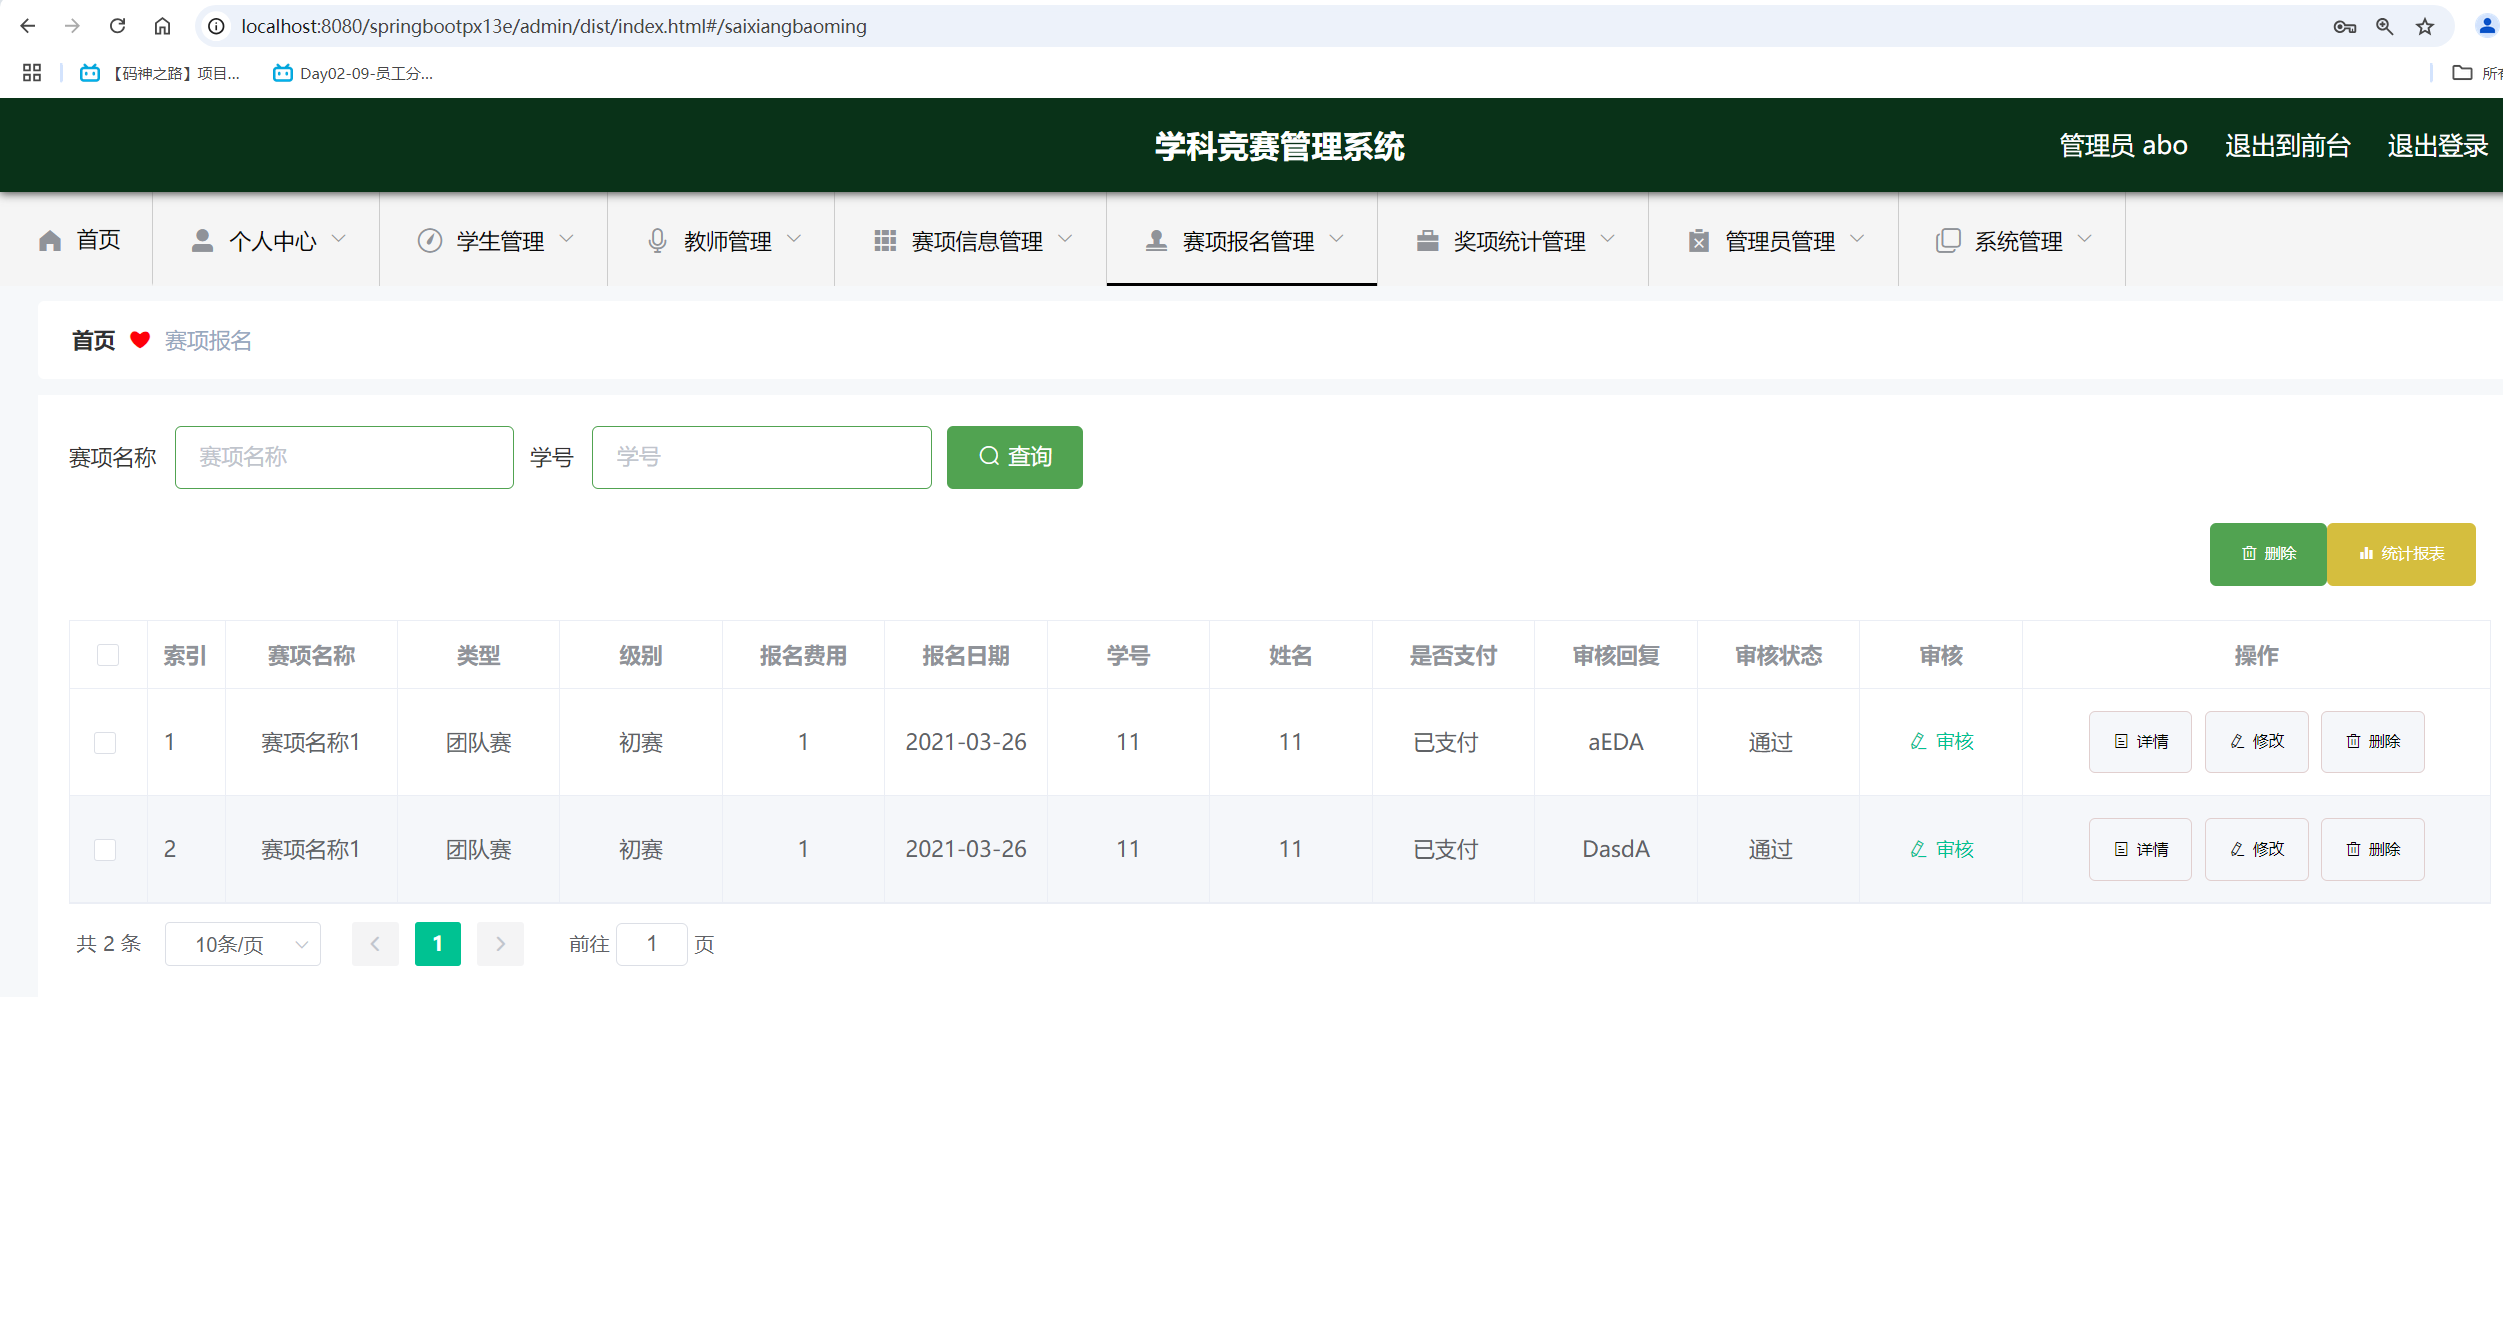Click the browser home icon
The width and height of the screenshot is (2503, 1318).
point(162,26)
